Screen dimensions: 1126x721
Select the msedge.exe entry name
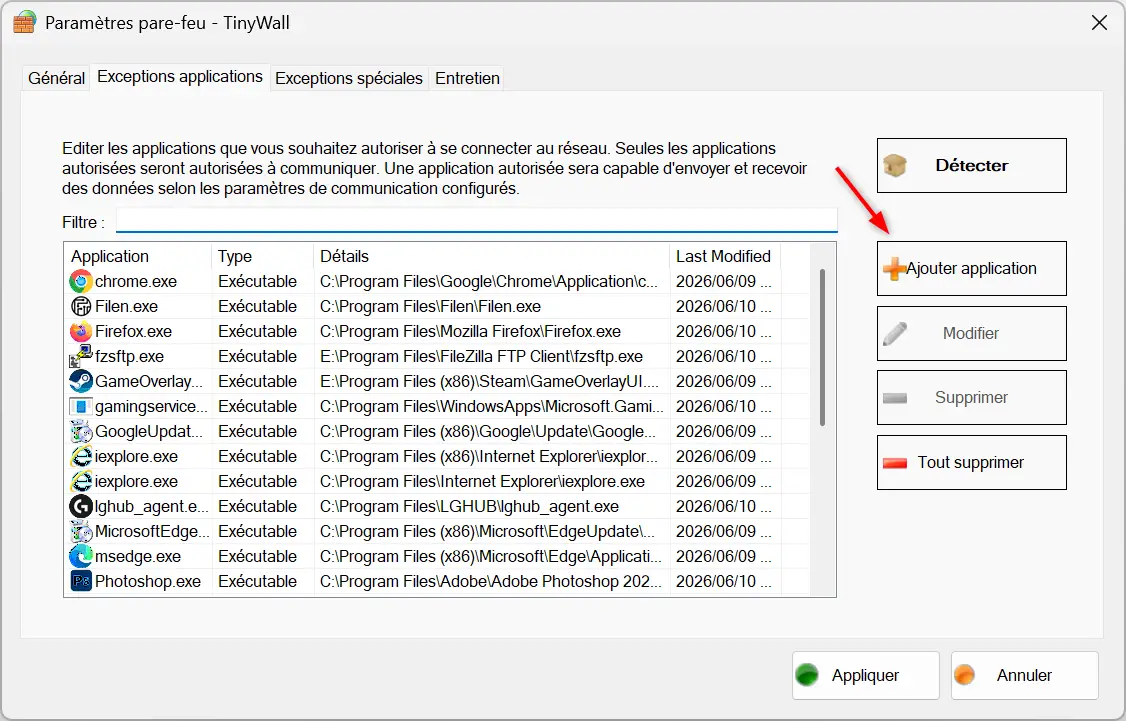[138, 557]
